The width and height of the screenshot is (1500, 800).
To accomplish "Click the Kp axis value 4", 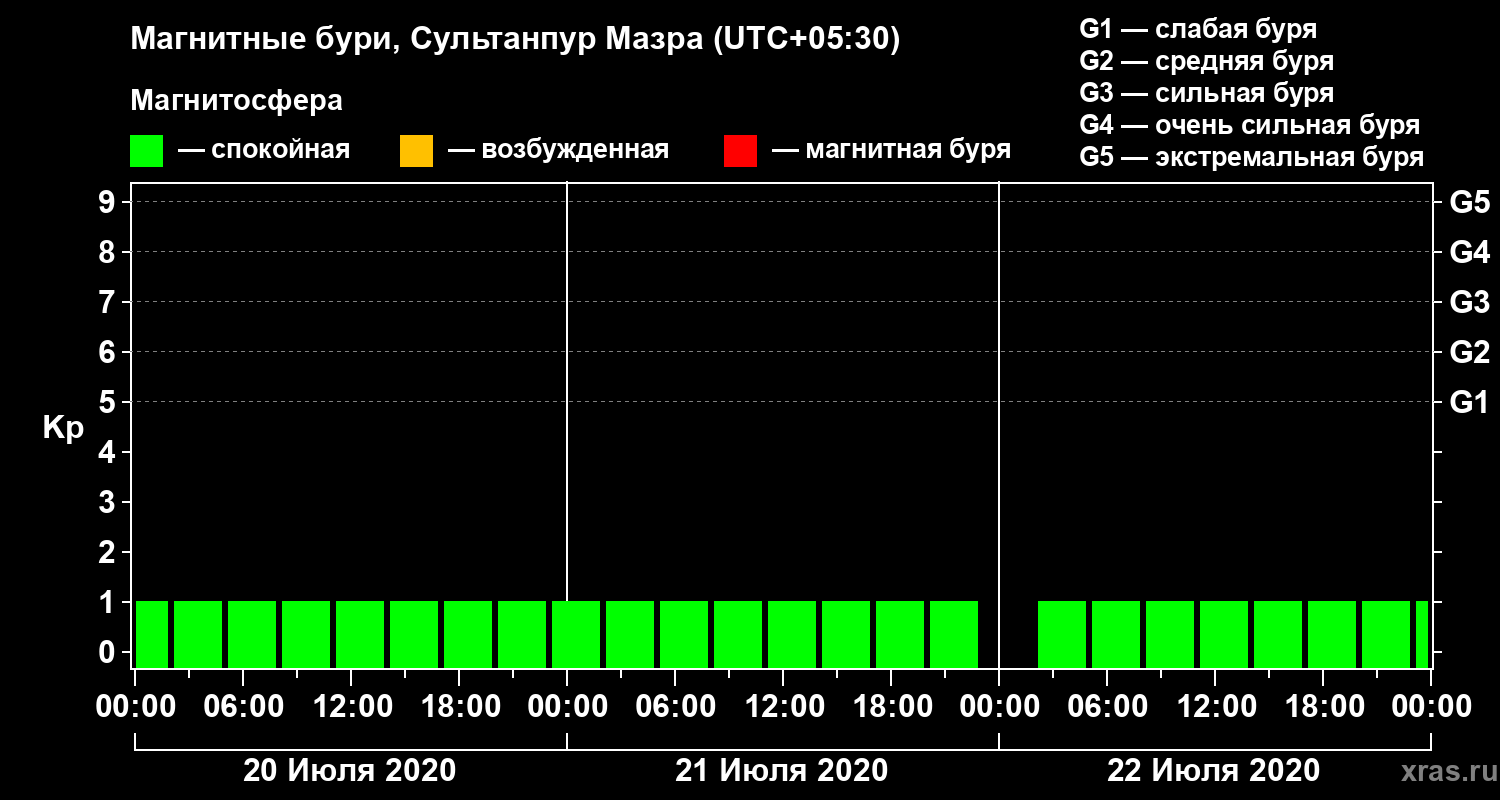I will tap(109, 452).
